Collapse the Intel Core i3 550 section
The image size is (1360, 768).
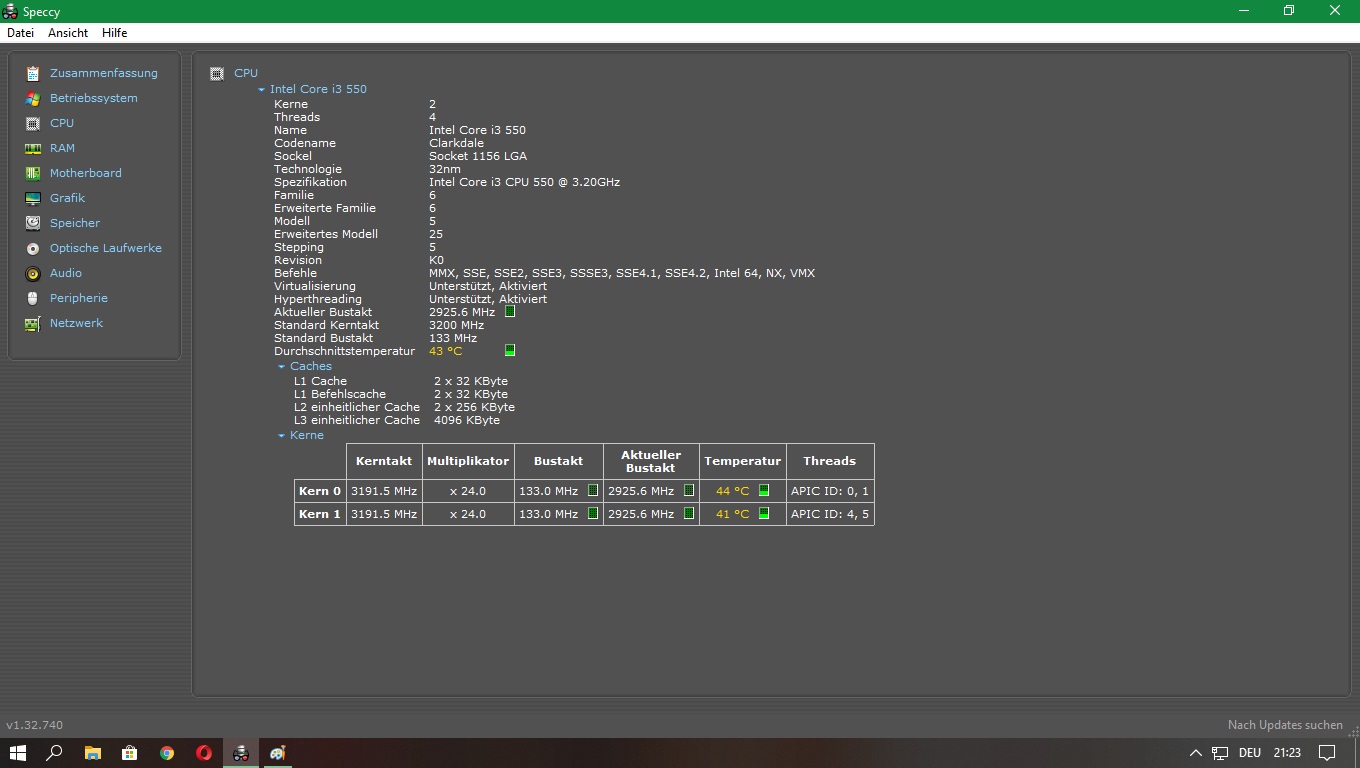261,90
